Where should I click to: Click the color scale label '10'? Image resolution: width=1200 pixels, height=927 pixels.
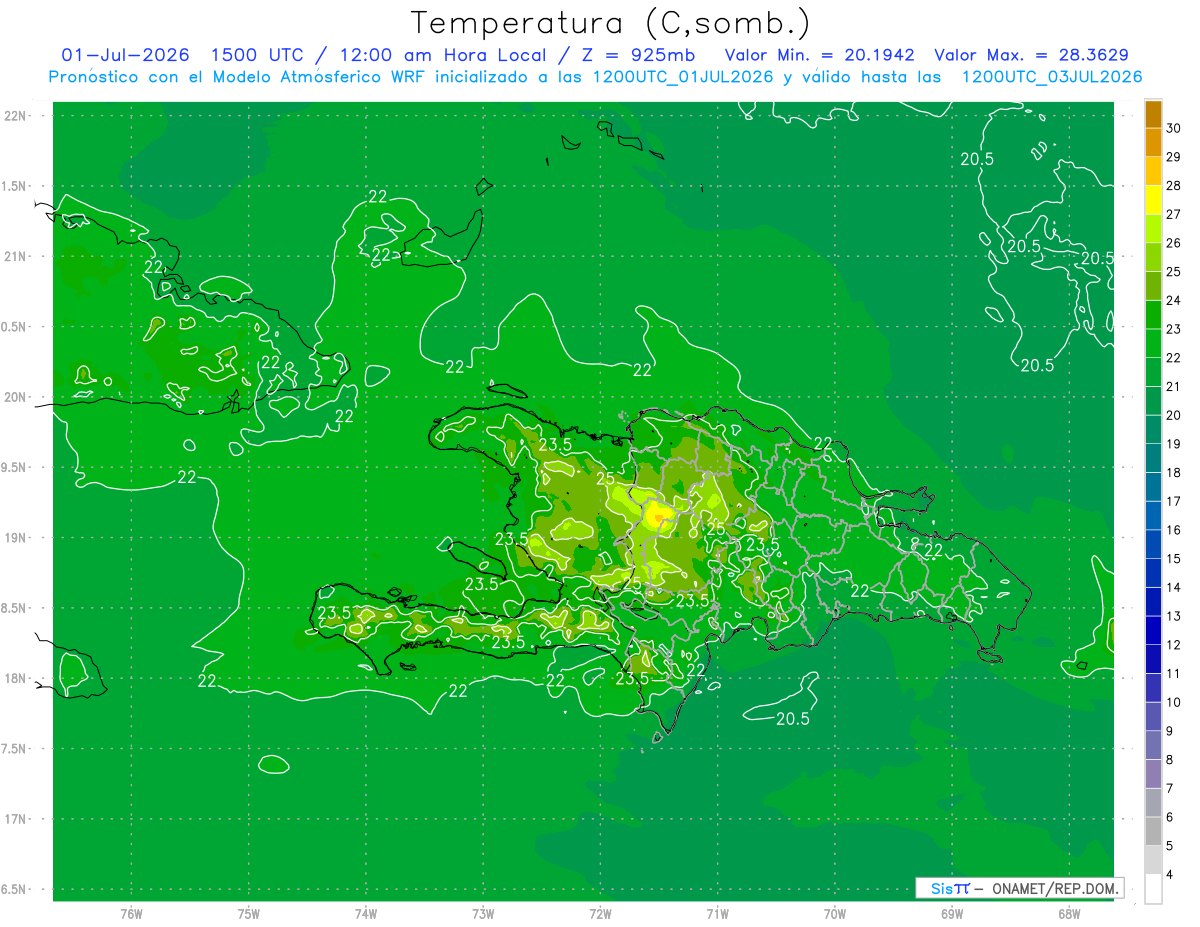(1173, 702)
